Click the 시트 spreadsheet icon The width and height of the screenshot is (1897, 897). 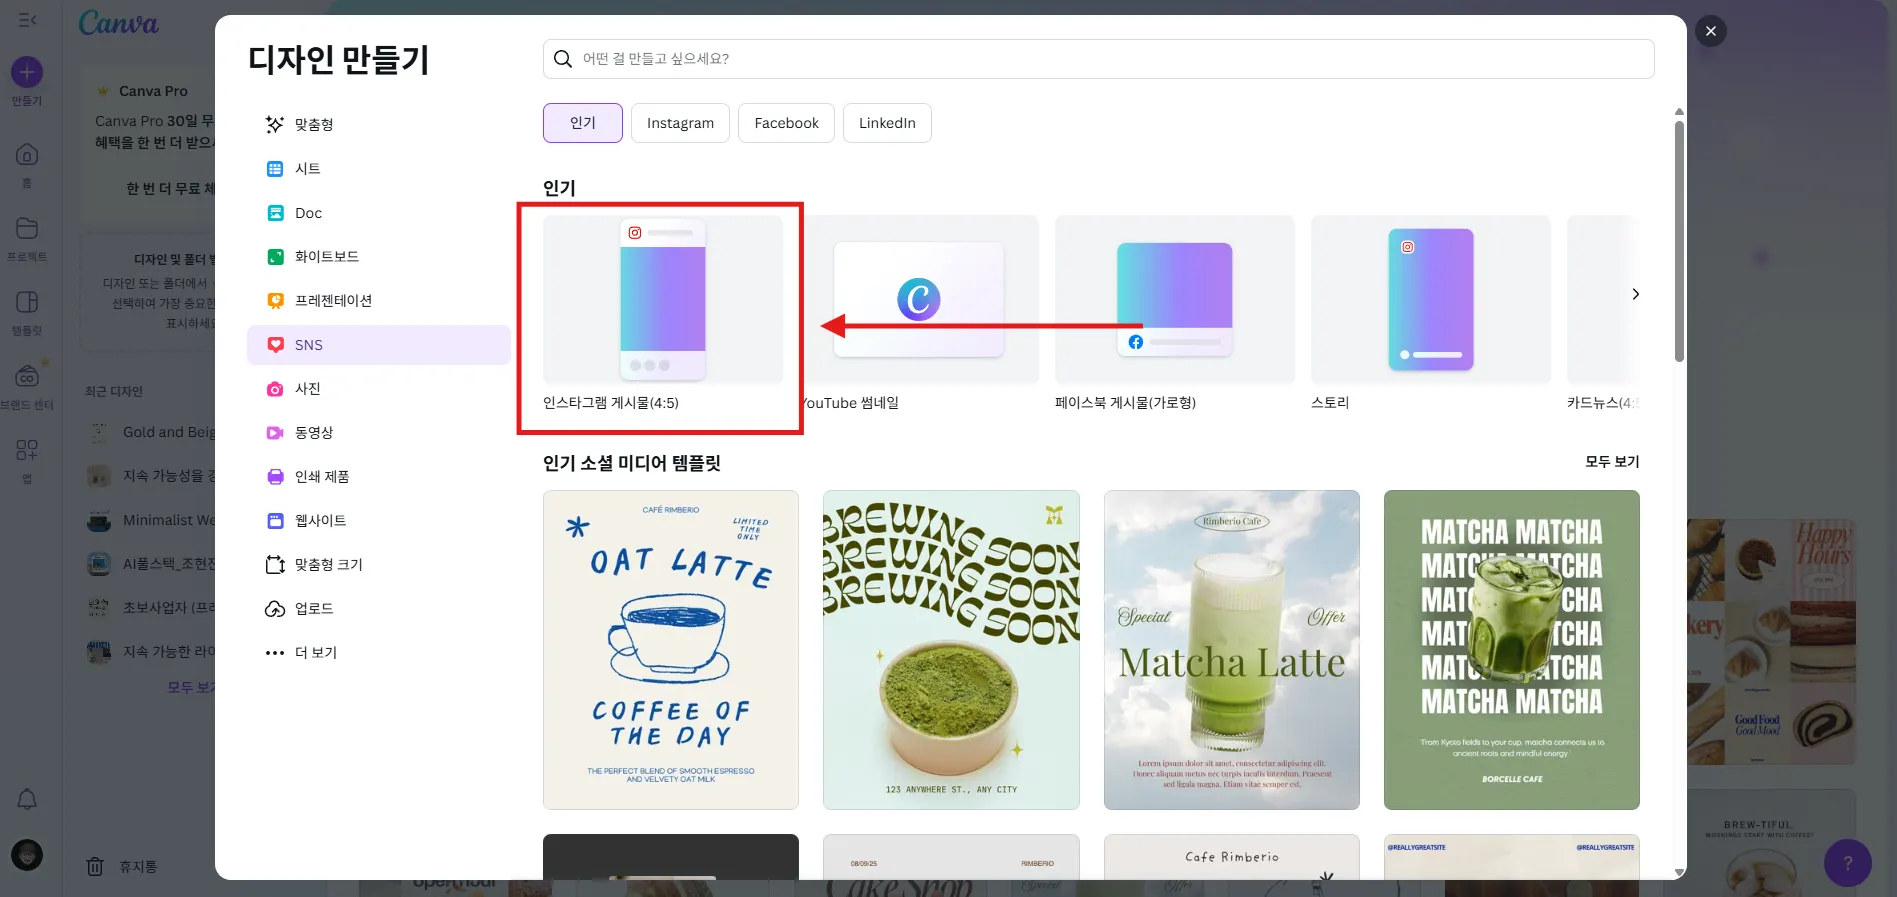click(x=275, y=169)
